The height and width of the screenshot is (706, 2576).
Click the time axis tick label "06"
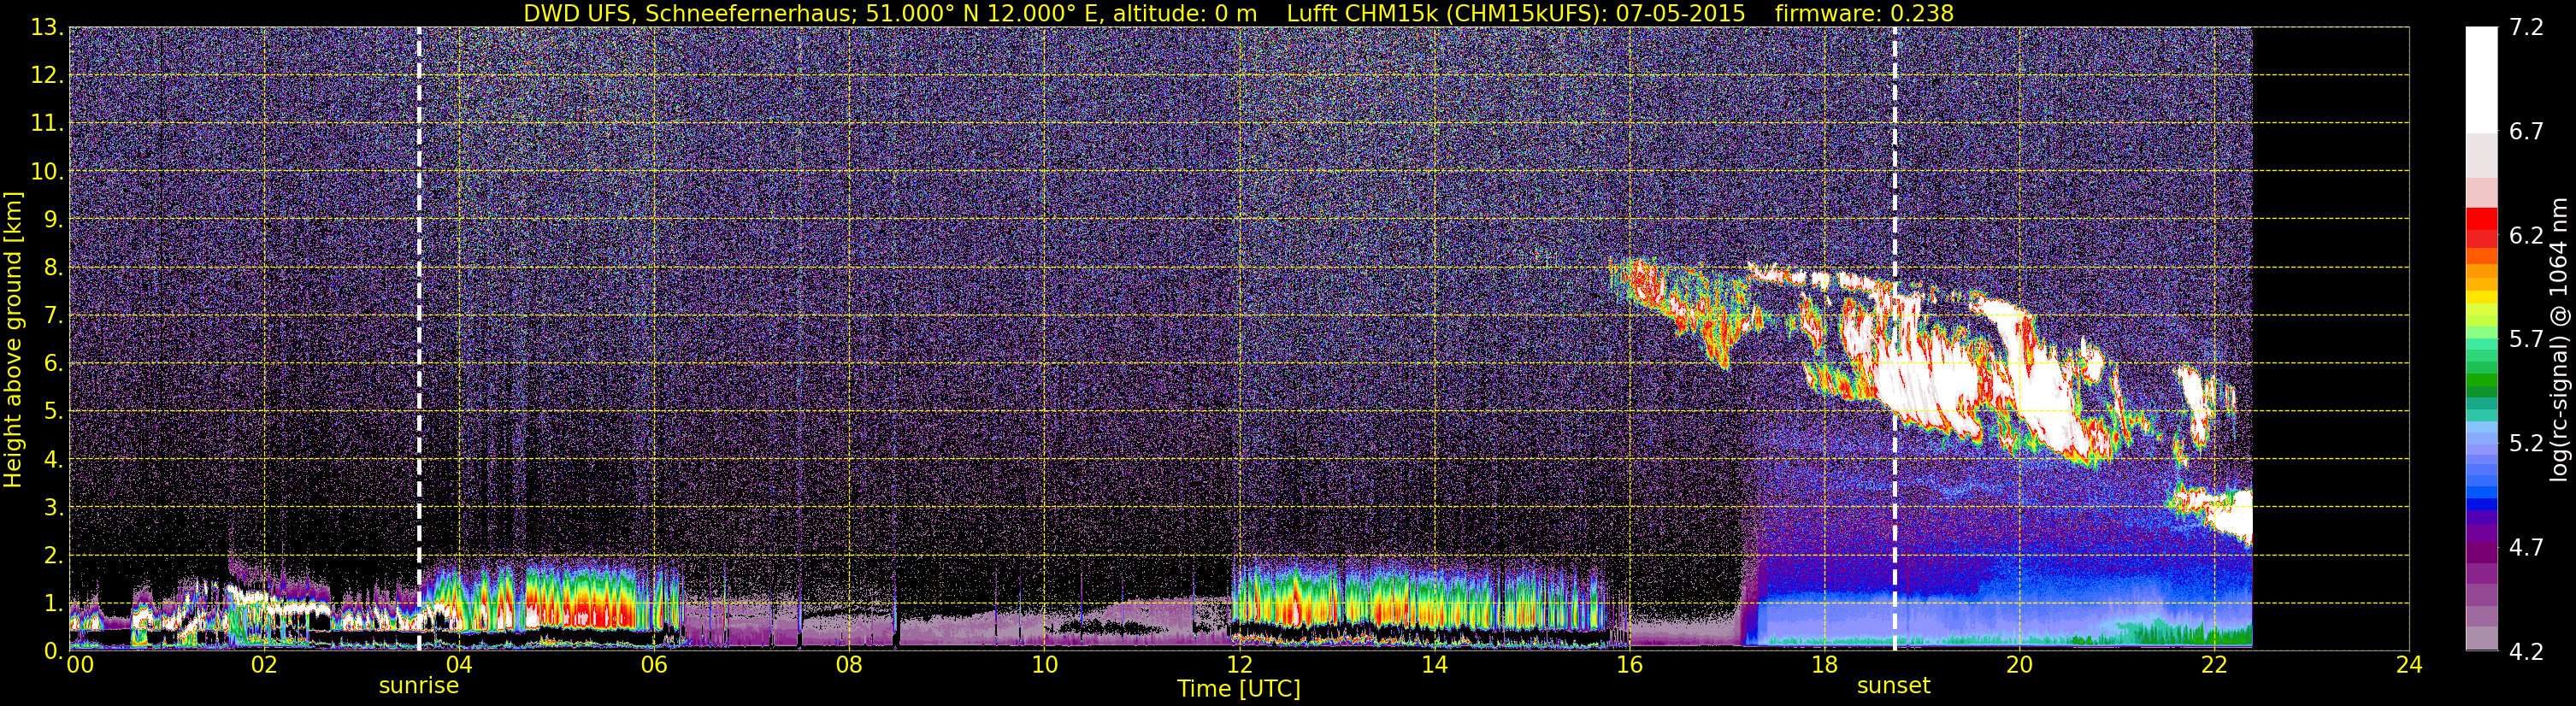(x=654, y=666)
